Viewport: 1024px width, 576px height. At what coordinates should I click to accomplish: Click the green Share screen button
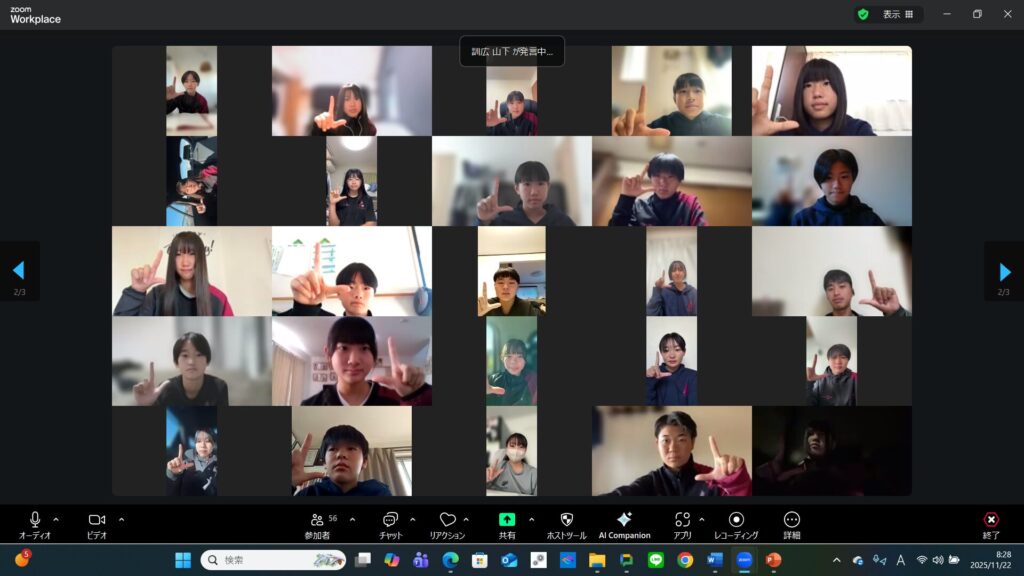(507, 520)
